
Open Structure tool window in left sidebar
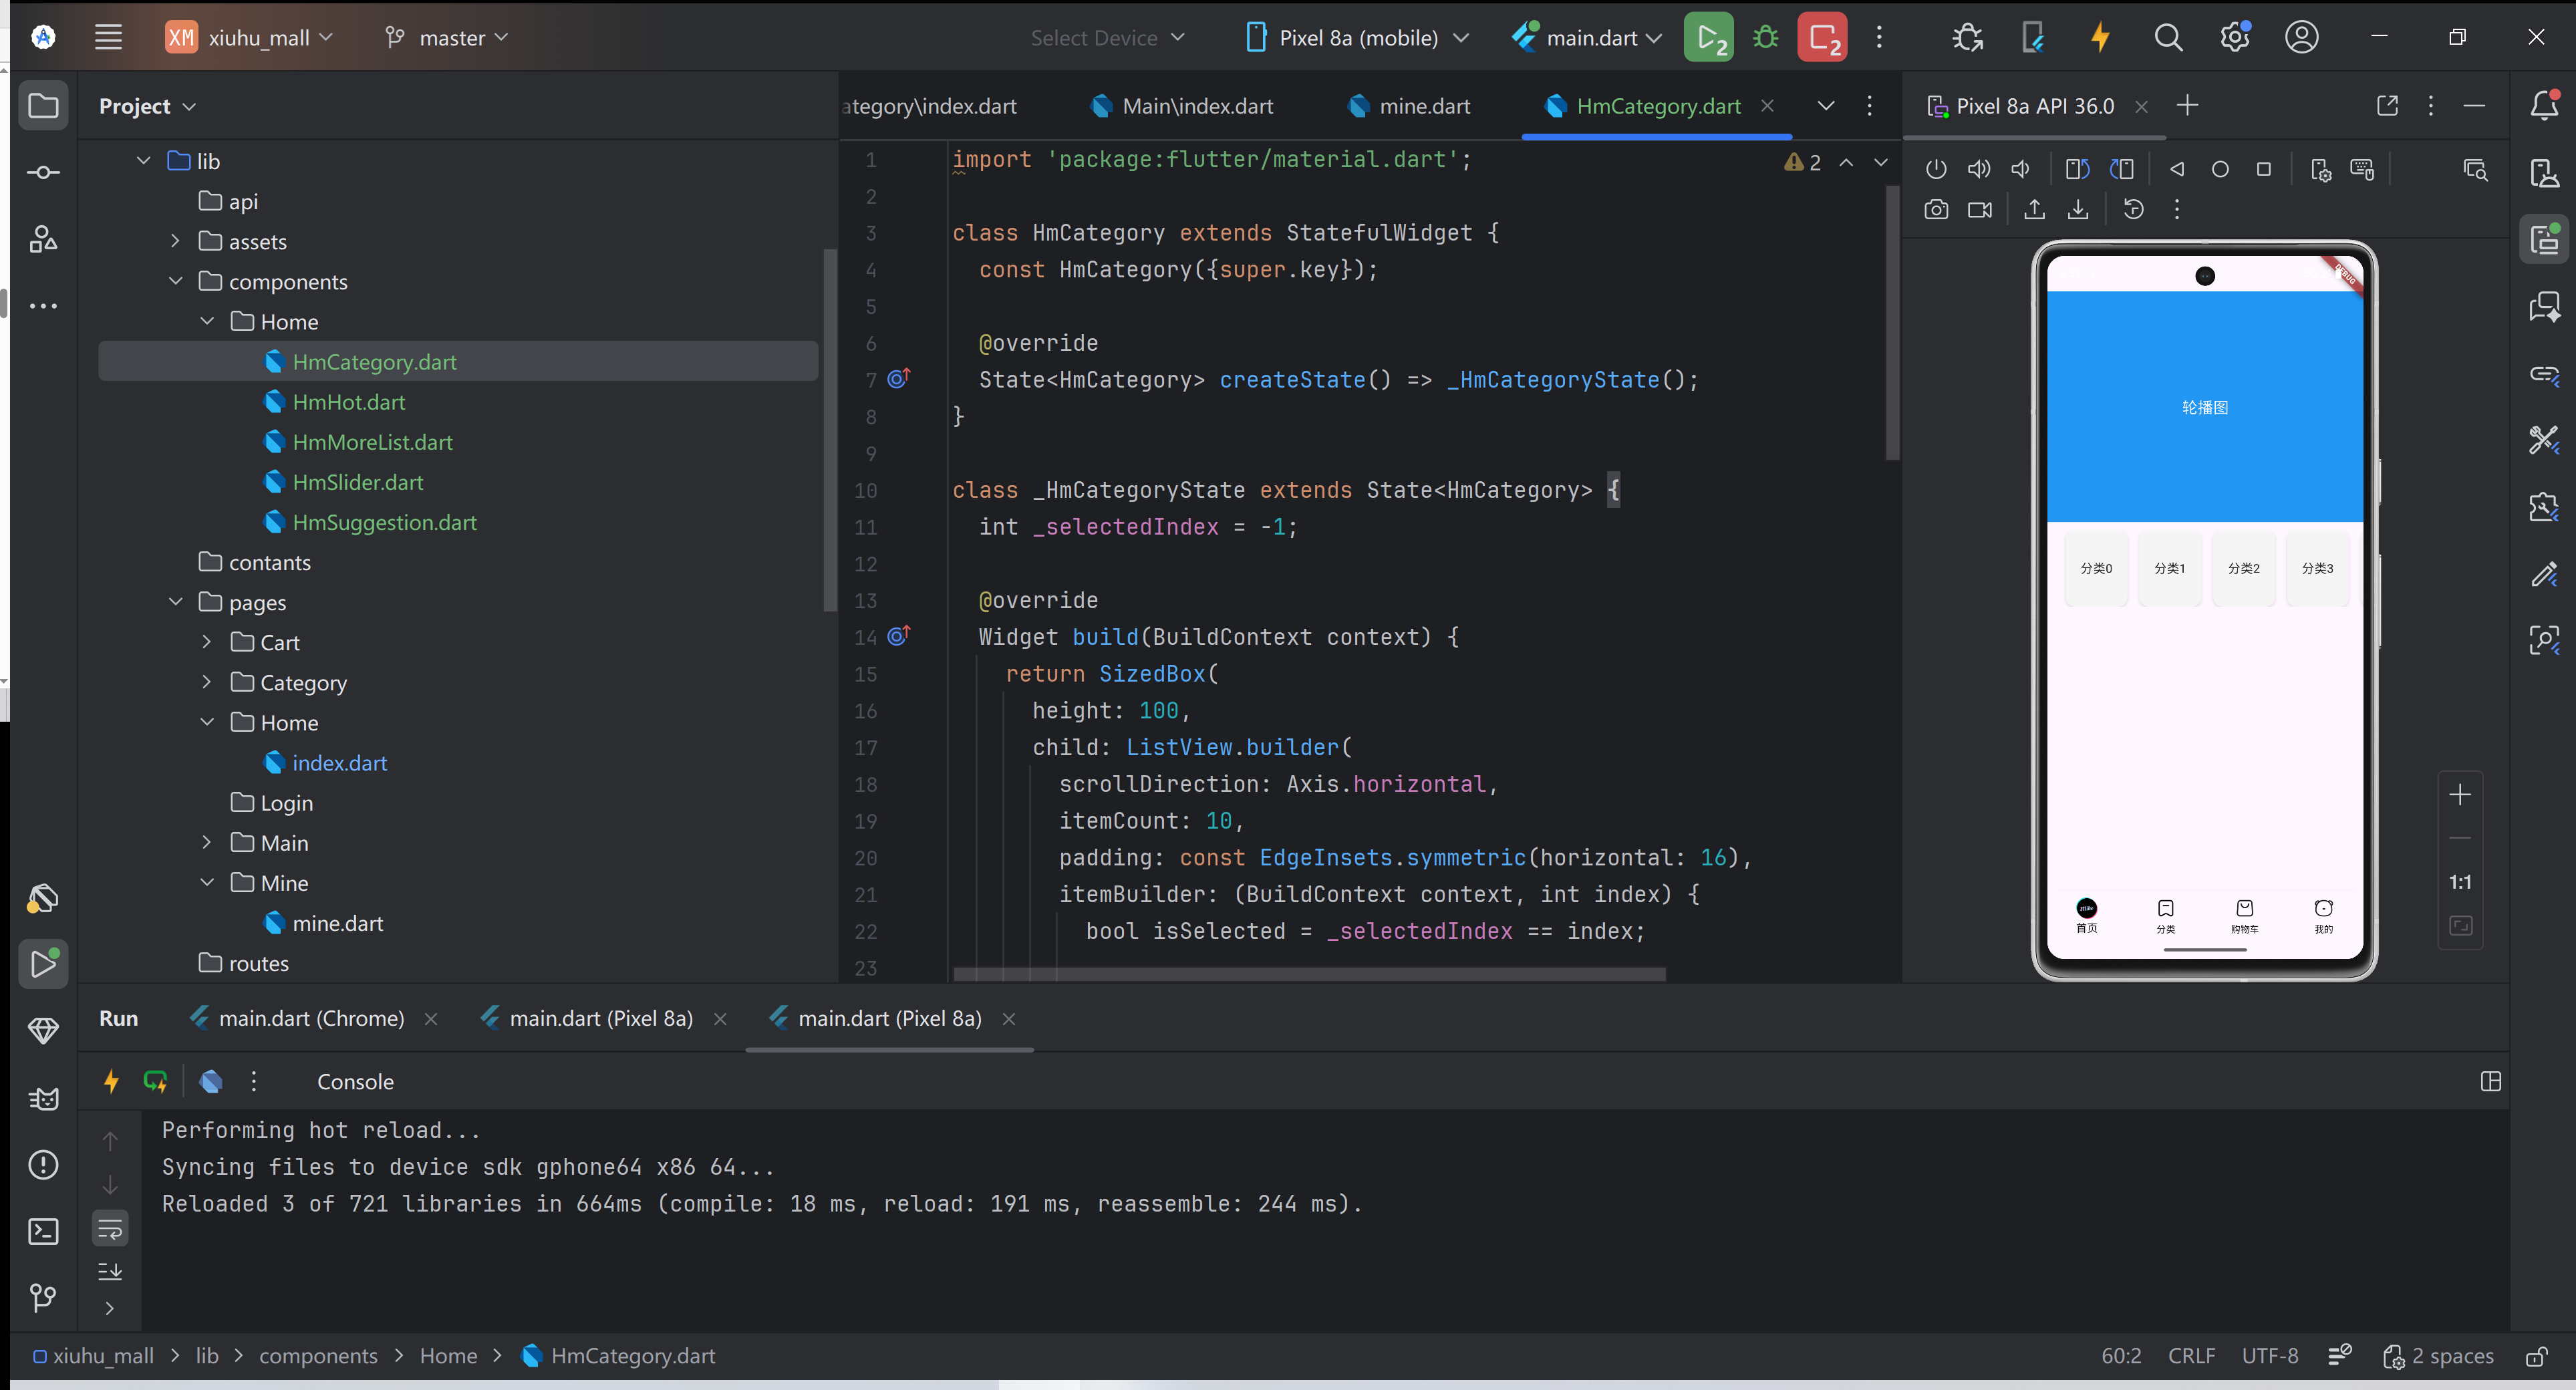[x=43, y=239]
